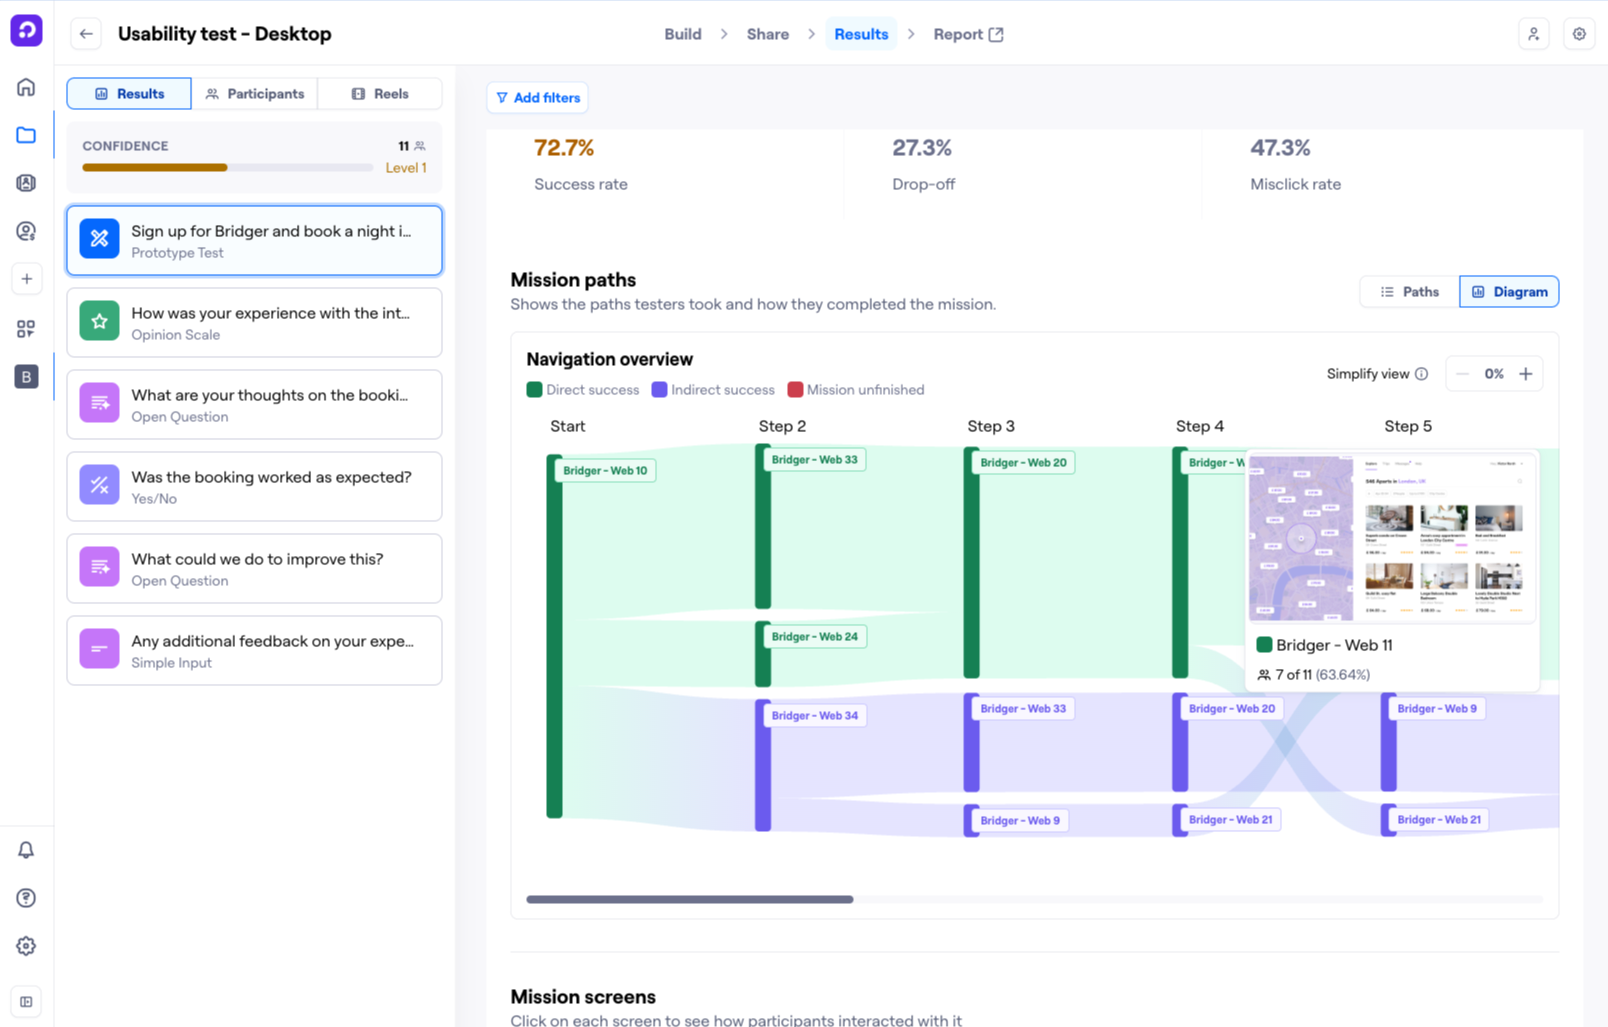
Task: Increase simplify view percentage
Action: pyautogui.click(x=1525, y=374)
